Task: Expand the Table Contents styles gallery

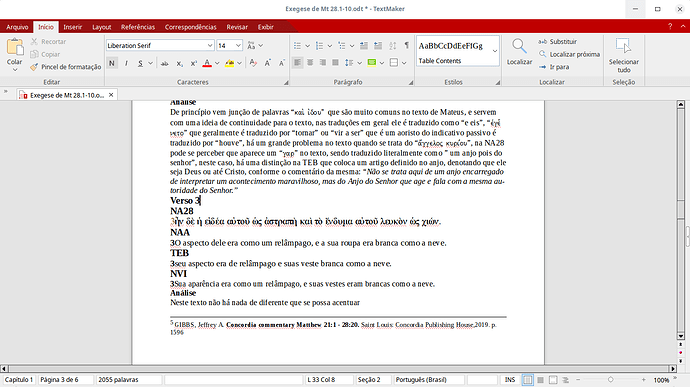Action: pos(495,51)
